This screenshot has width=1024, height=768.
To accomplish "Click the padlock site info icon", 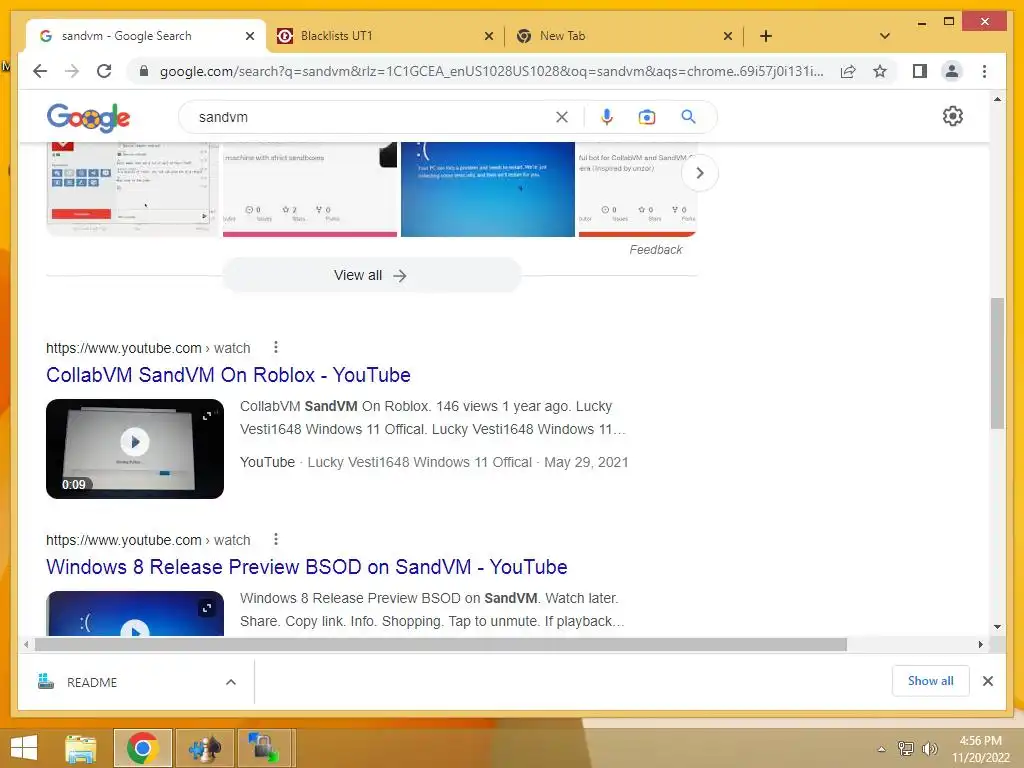I will (x=144, y=71).
